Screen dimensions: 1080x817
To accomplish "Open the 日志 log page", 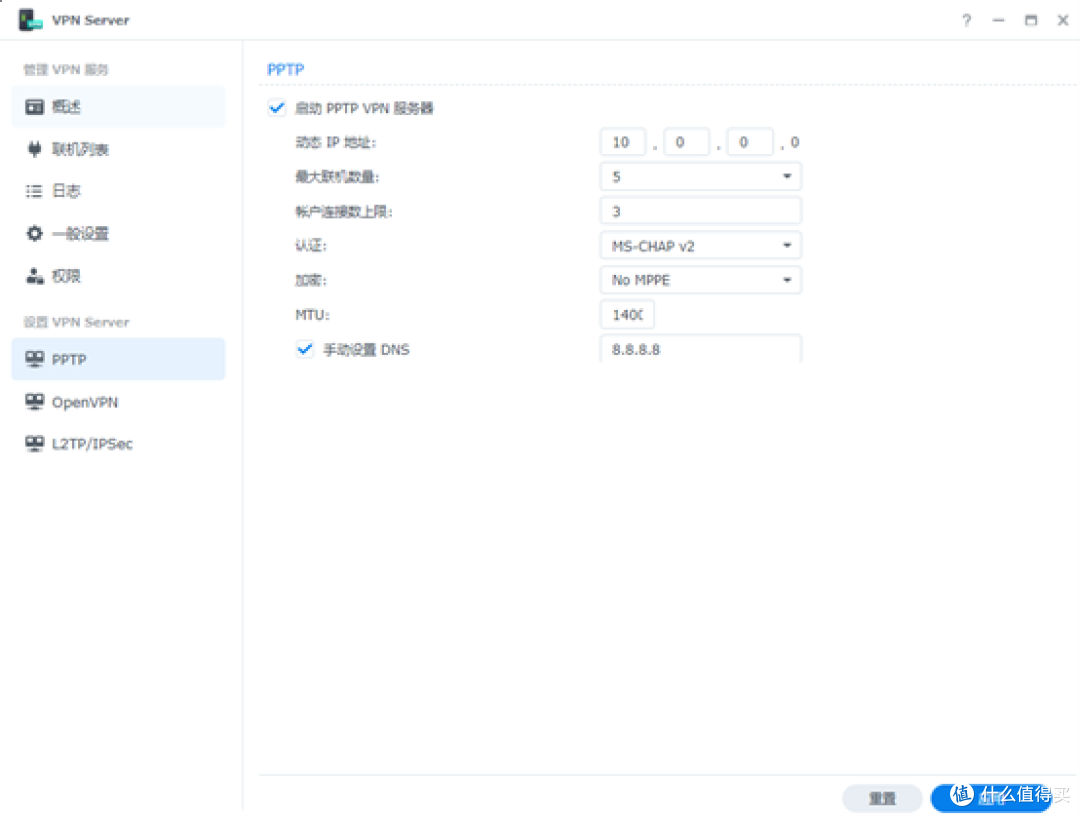I will point(118,191).
